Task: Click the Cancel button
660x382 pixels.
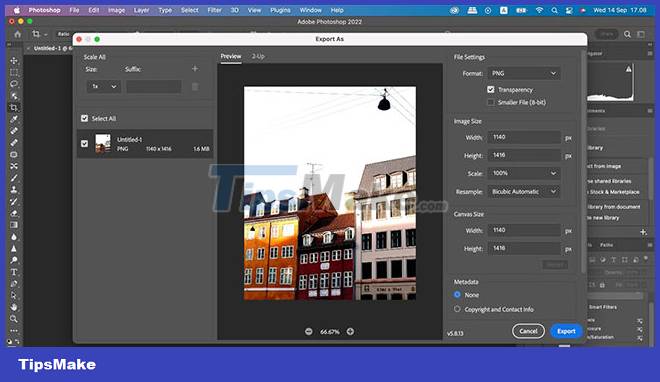Action: pos(528,332)
